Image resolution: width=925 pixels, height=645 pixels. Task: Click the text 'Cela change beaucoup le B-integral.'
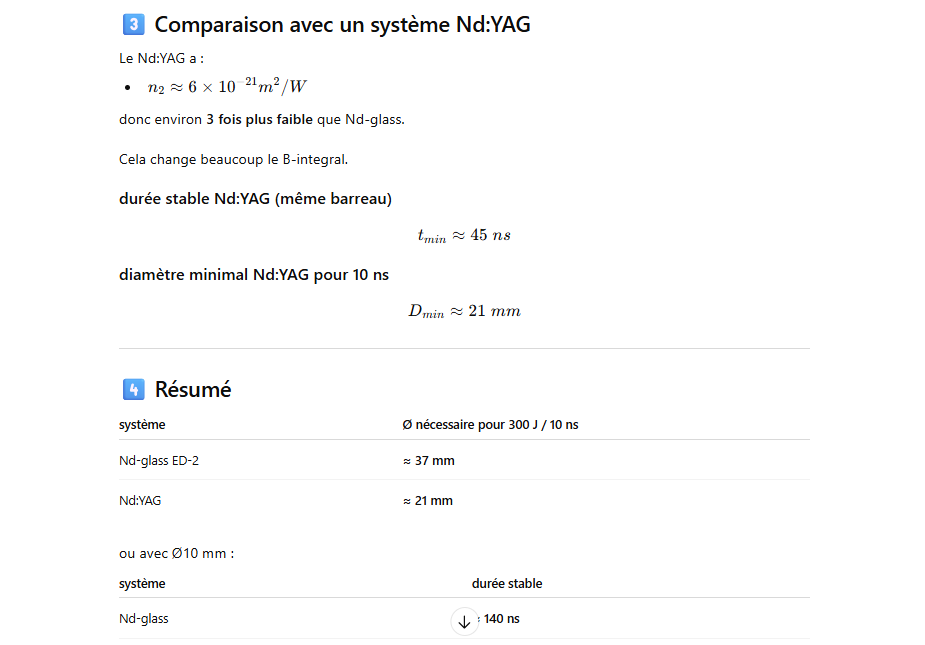tap(233, 159)
